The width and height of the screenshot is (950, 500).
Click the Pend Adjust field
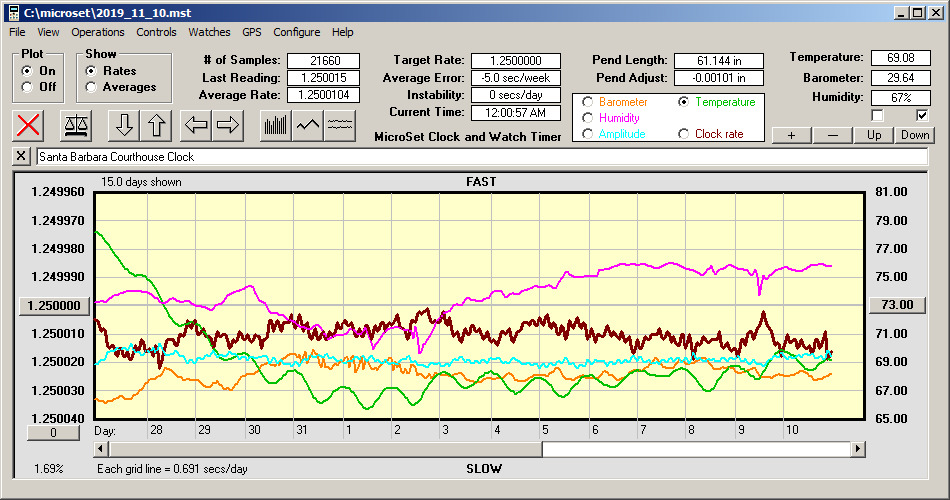(x=719, y=78)
